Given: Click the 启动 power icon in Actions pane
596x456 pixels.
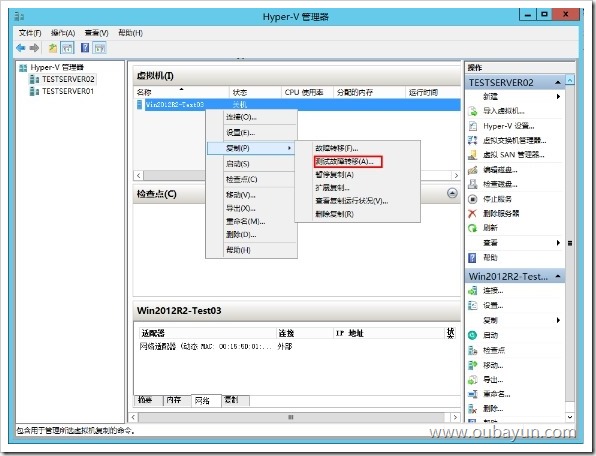Looking at the screenshot, I should tap(472, 335).
